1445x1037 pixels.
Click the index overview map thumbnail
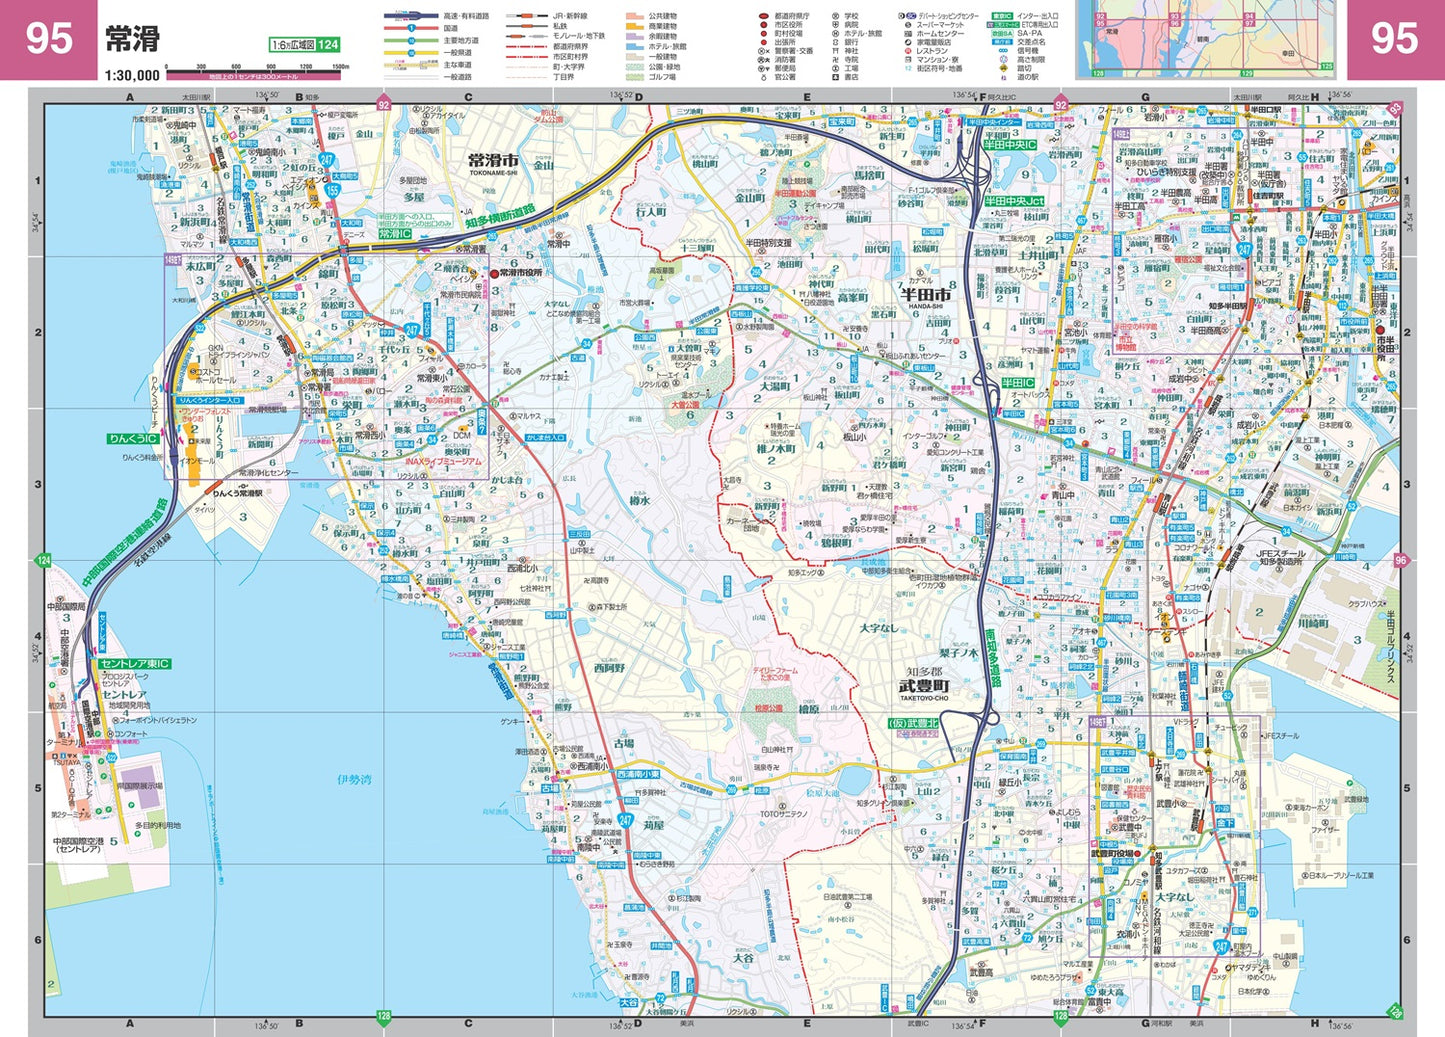pos(1206,39)
